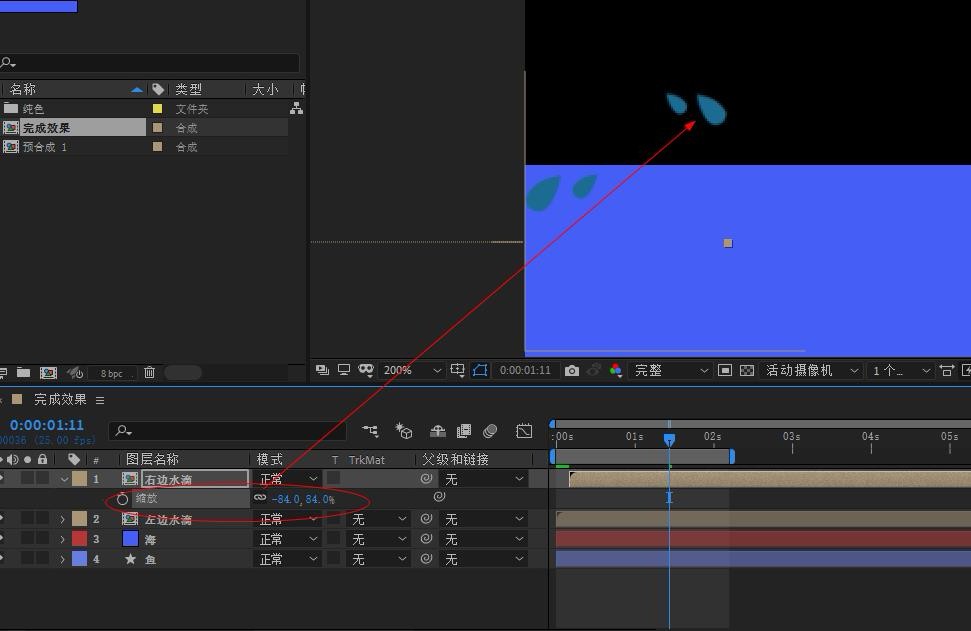
Task: Toggle lock switch for 右边水滴 layer
Action: (42, 479)
